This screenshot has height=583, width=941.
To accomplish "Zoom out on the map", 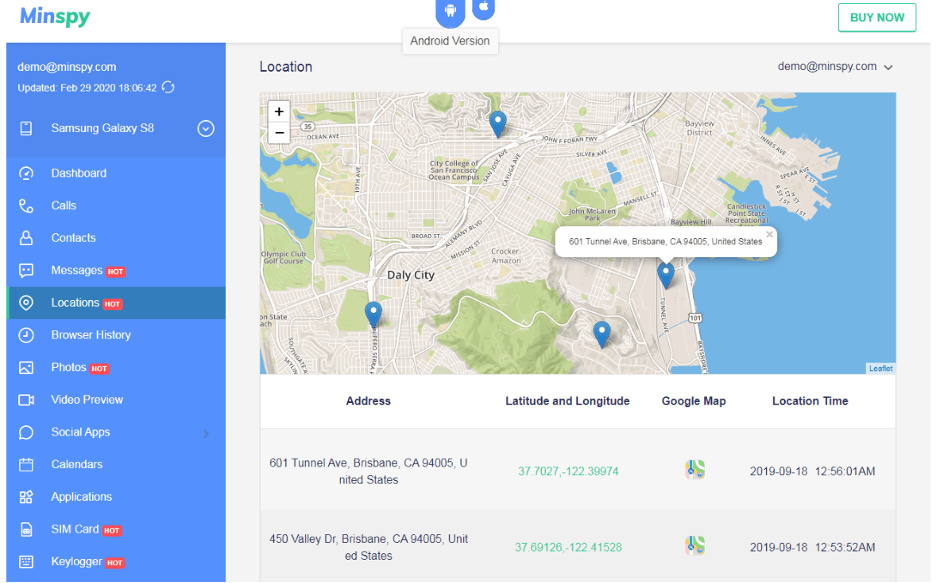I will click(x=279, y=133).
